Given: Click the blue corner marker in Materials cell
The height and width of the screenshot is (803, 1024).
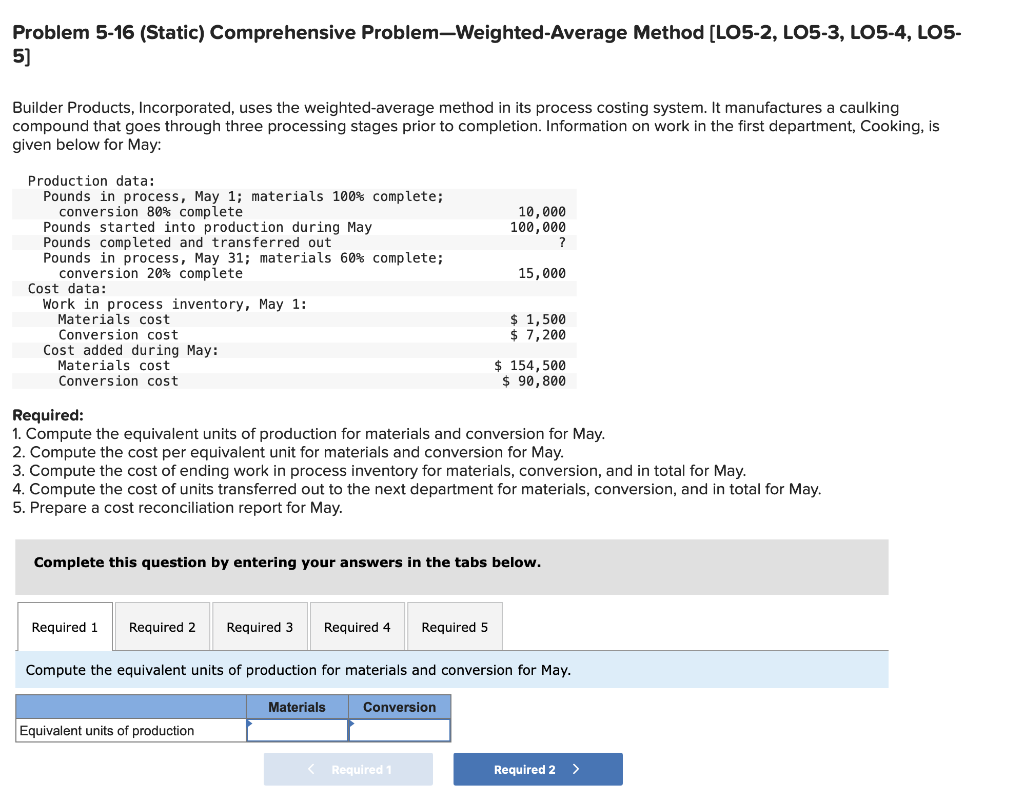Looking at the screenshot, I should coord(251,723).
